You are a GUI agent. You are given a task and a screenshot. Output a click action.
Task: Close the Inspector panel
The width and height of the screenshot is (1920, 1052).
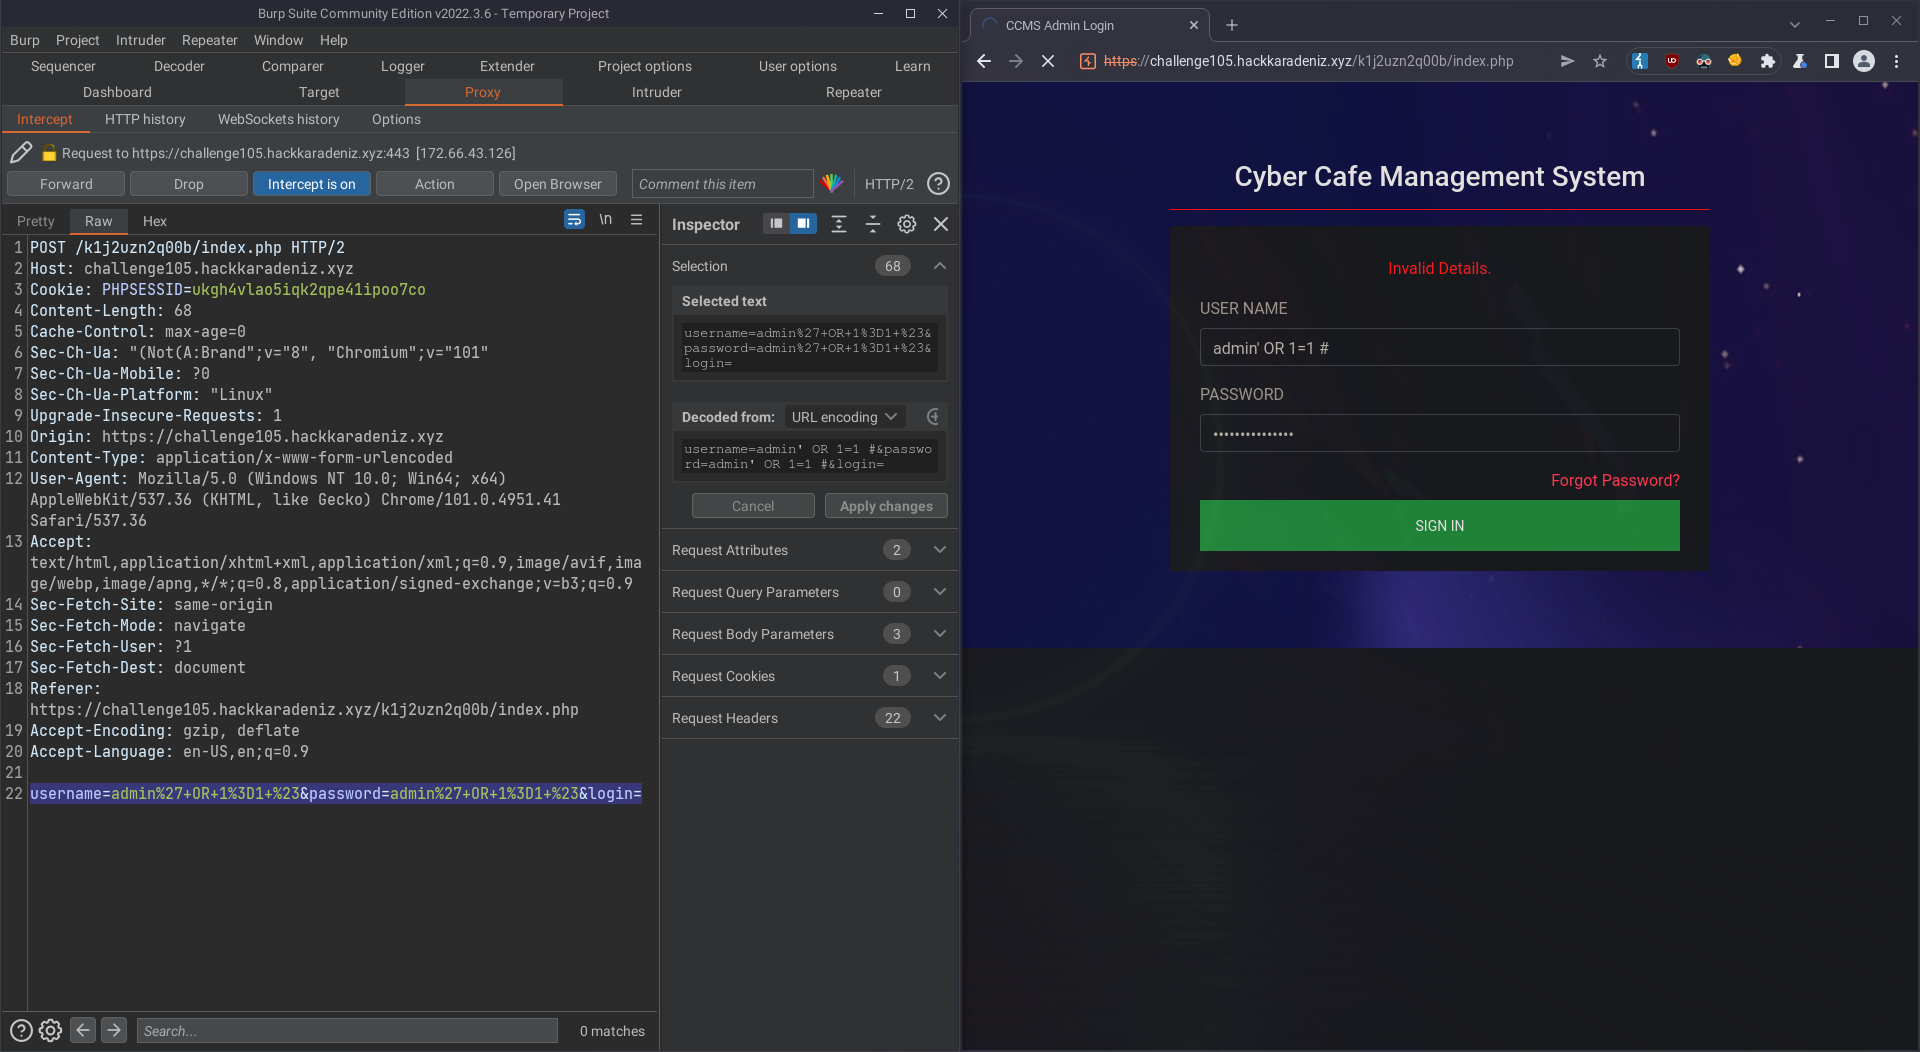pyautogui.click(x=941, y=224)
